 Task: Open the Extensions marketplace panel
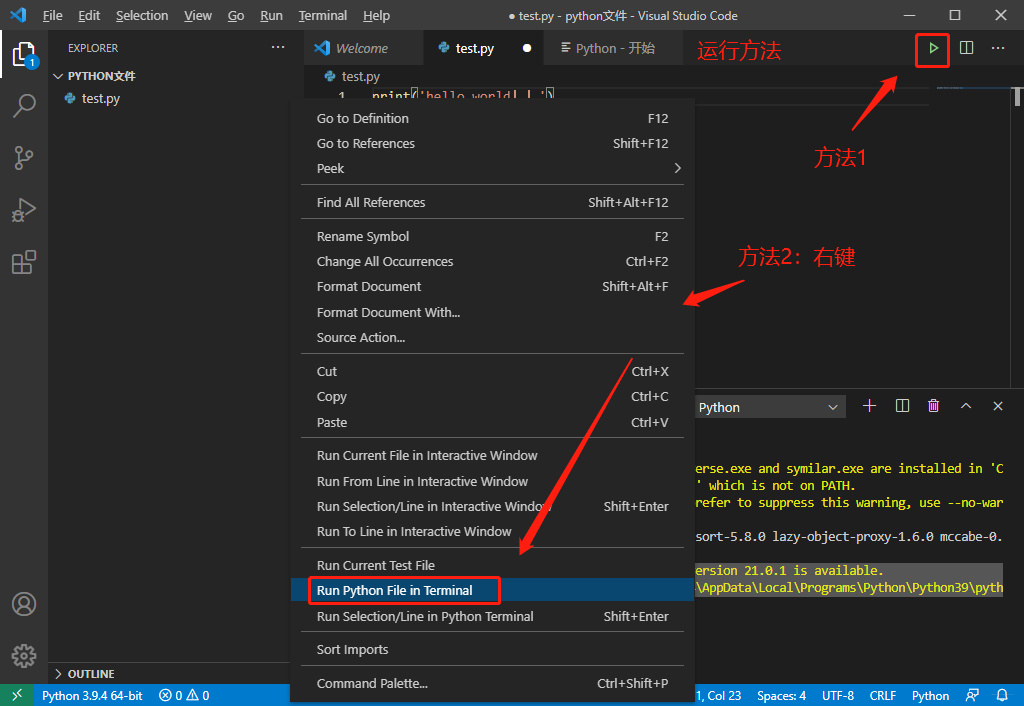click(24, 262)
